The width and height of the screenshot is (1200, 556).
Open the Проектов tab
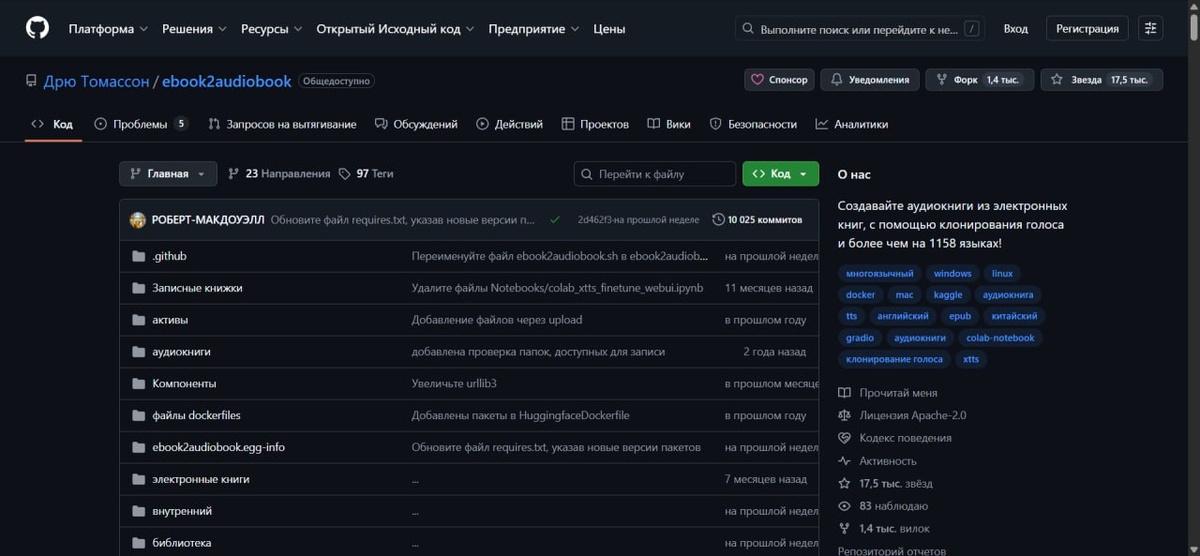[x=595, y=124]
